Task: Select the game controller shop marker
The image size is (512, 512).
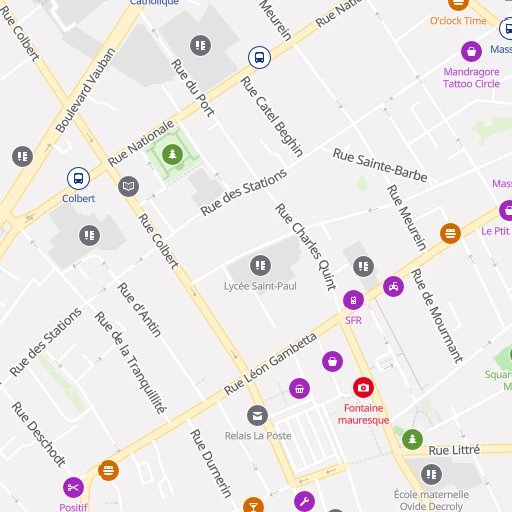Action: coord(393,286)
